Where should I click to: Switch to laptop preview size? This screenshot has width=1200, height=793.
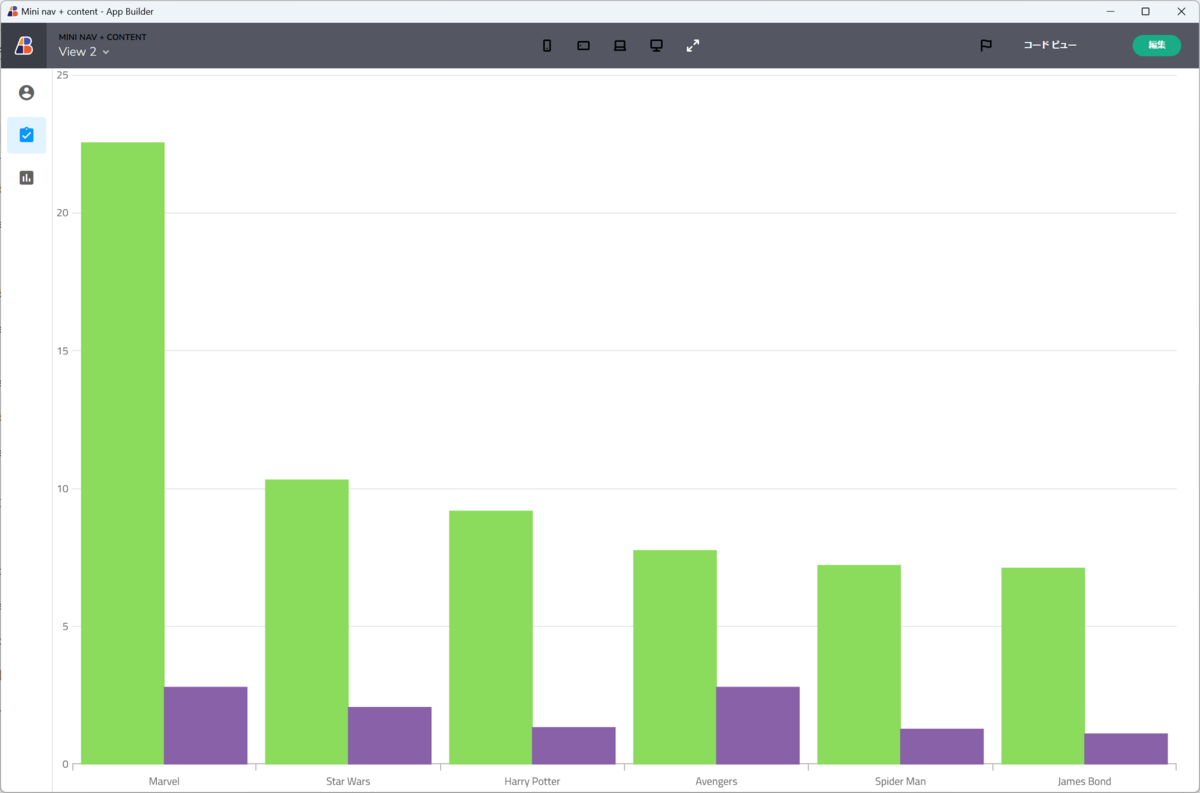620,46
